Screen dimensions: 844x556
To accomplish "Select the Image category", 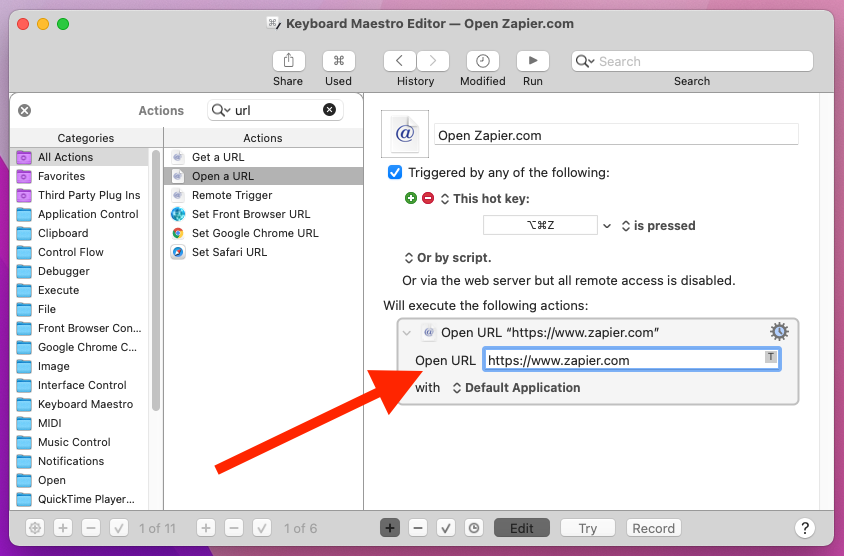I will 80,366.
